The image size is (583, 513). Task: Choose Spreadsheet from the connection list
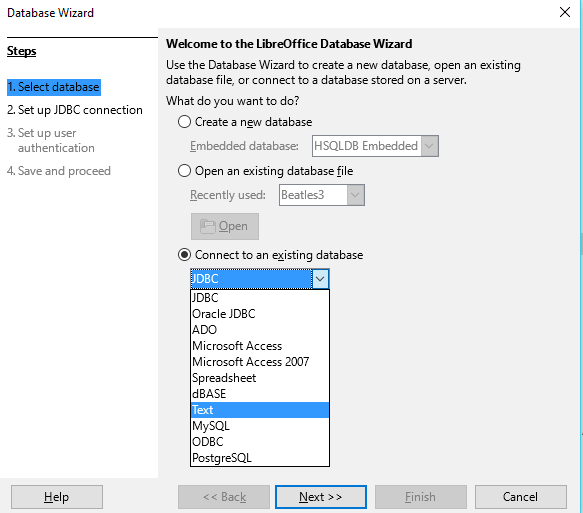click(260, 378)
